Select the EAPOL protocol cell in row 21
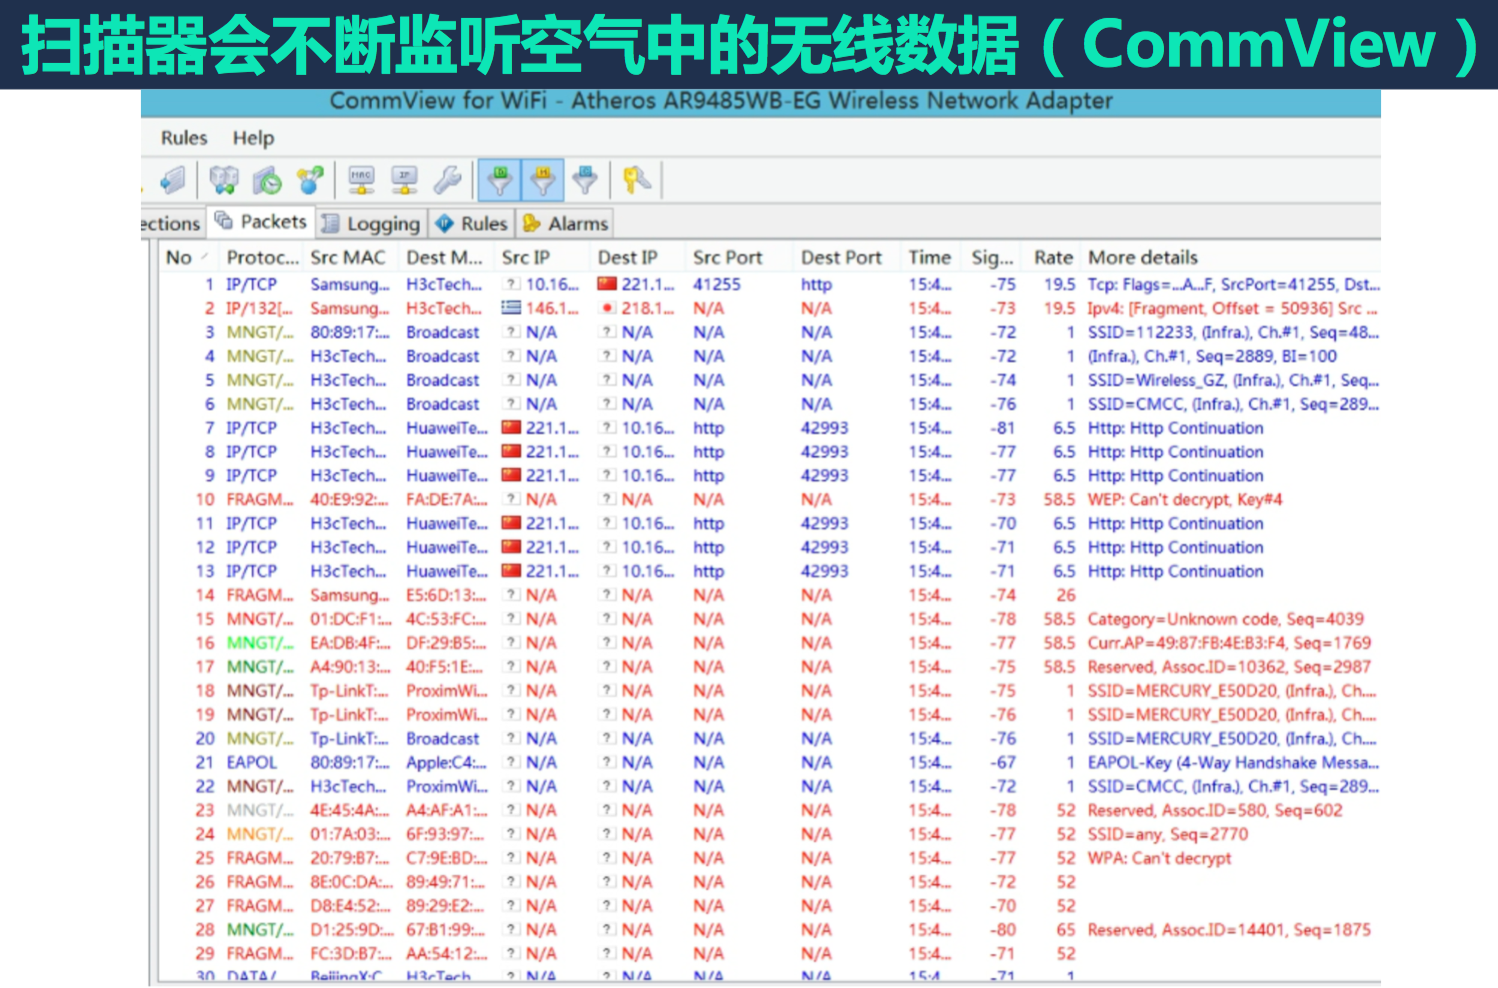 (x=251, y=763)
